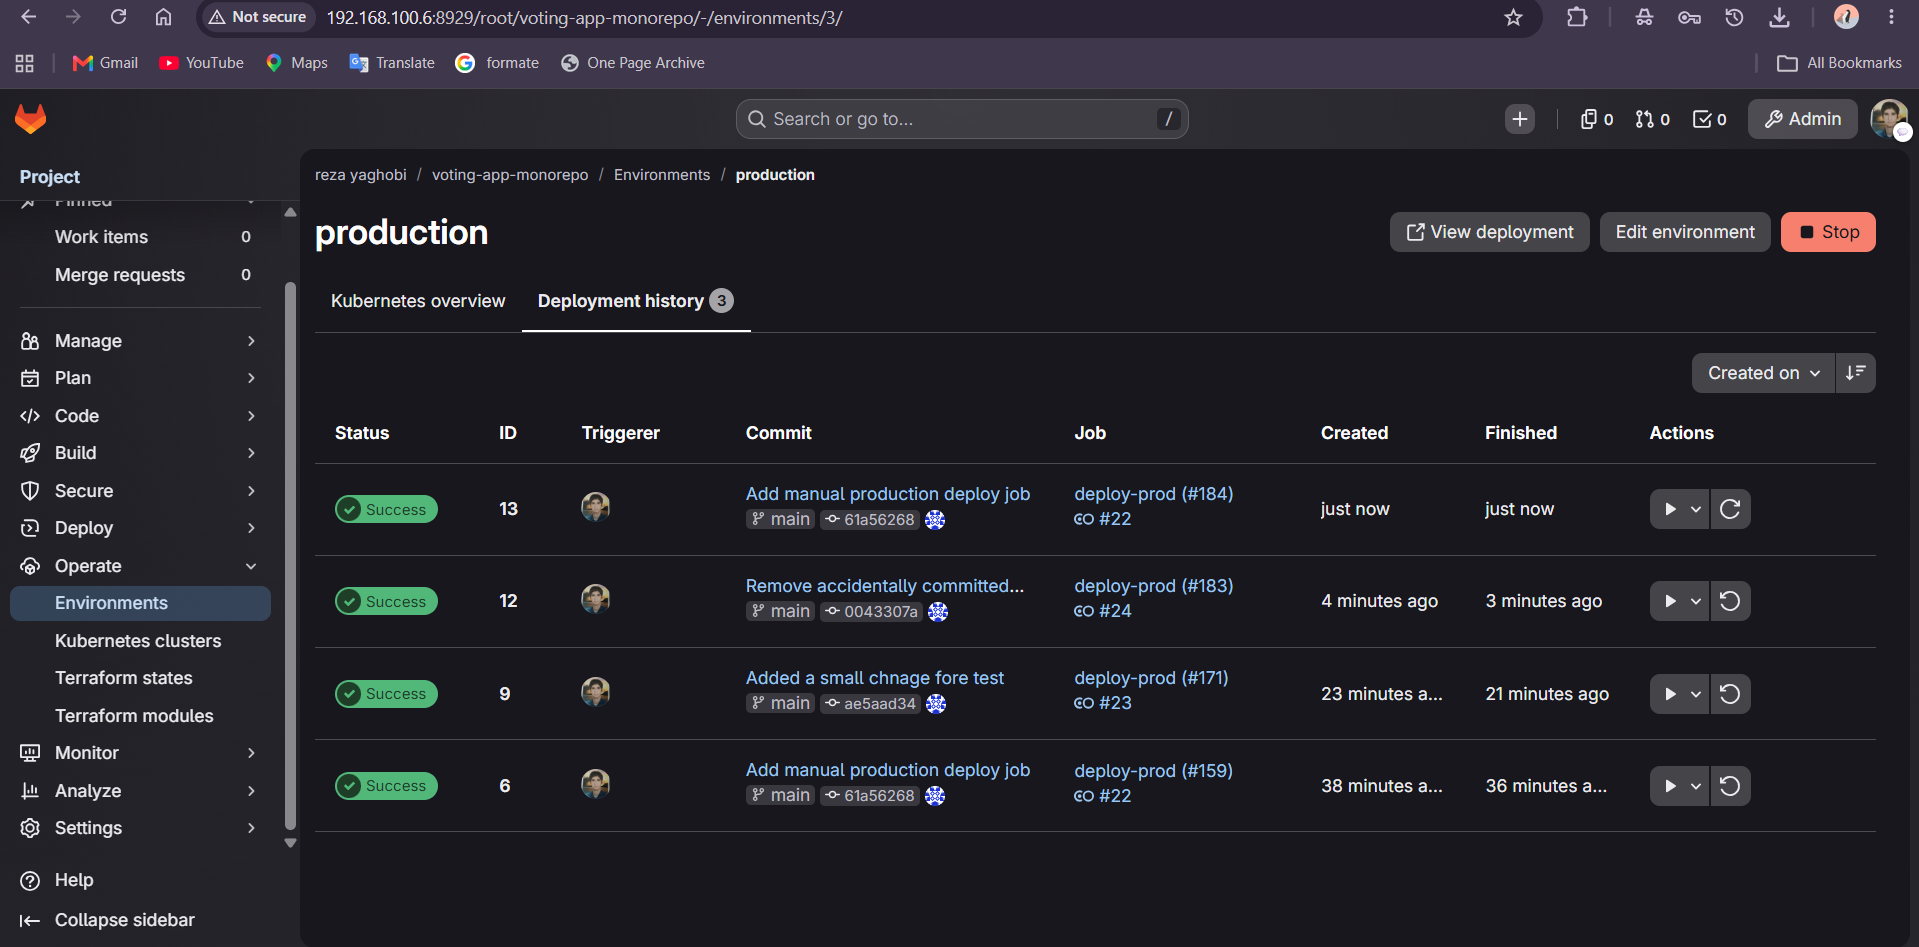Open Merge requests in sidebar
This screenshot has height=947, width=1919.
click(140, 275)
